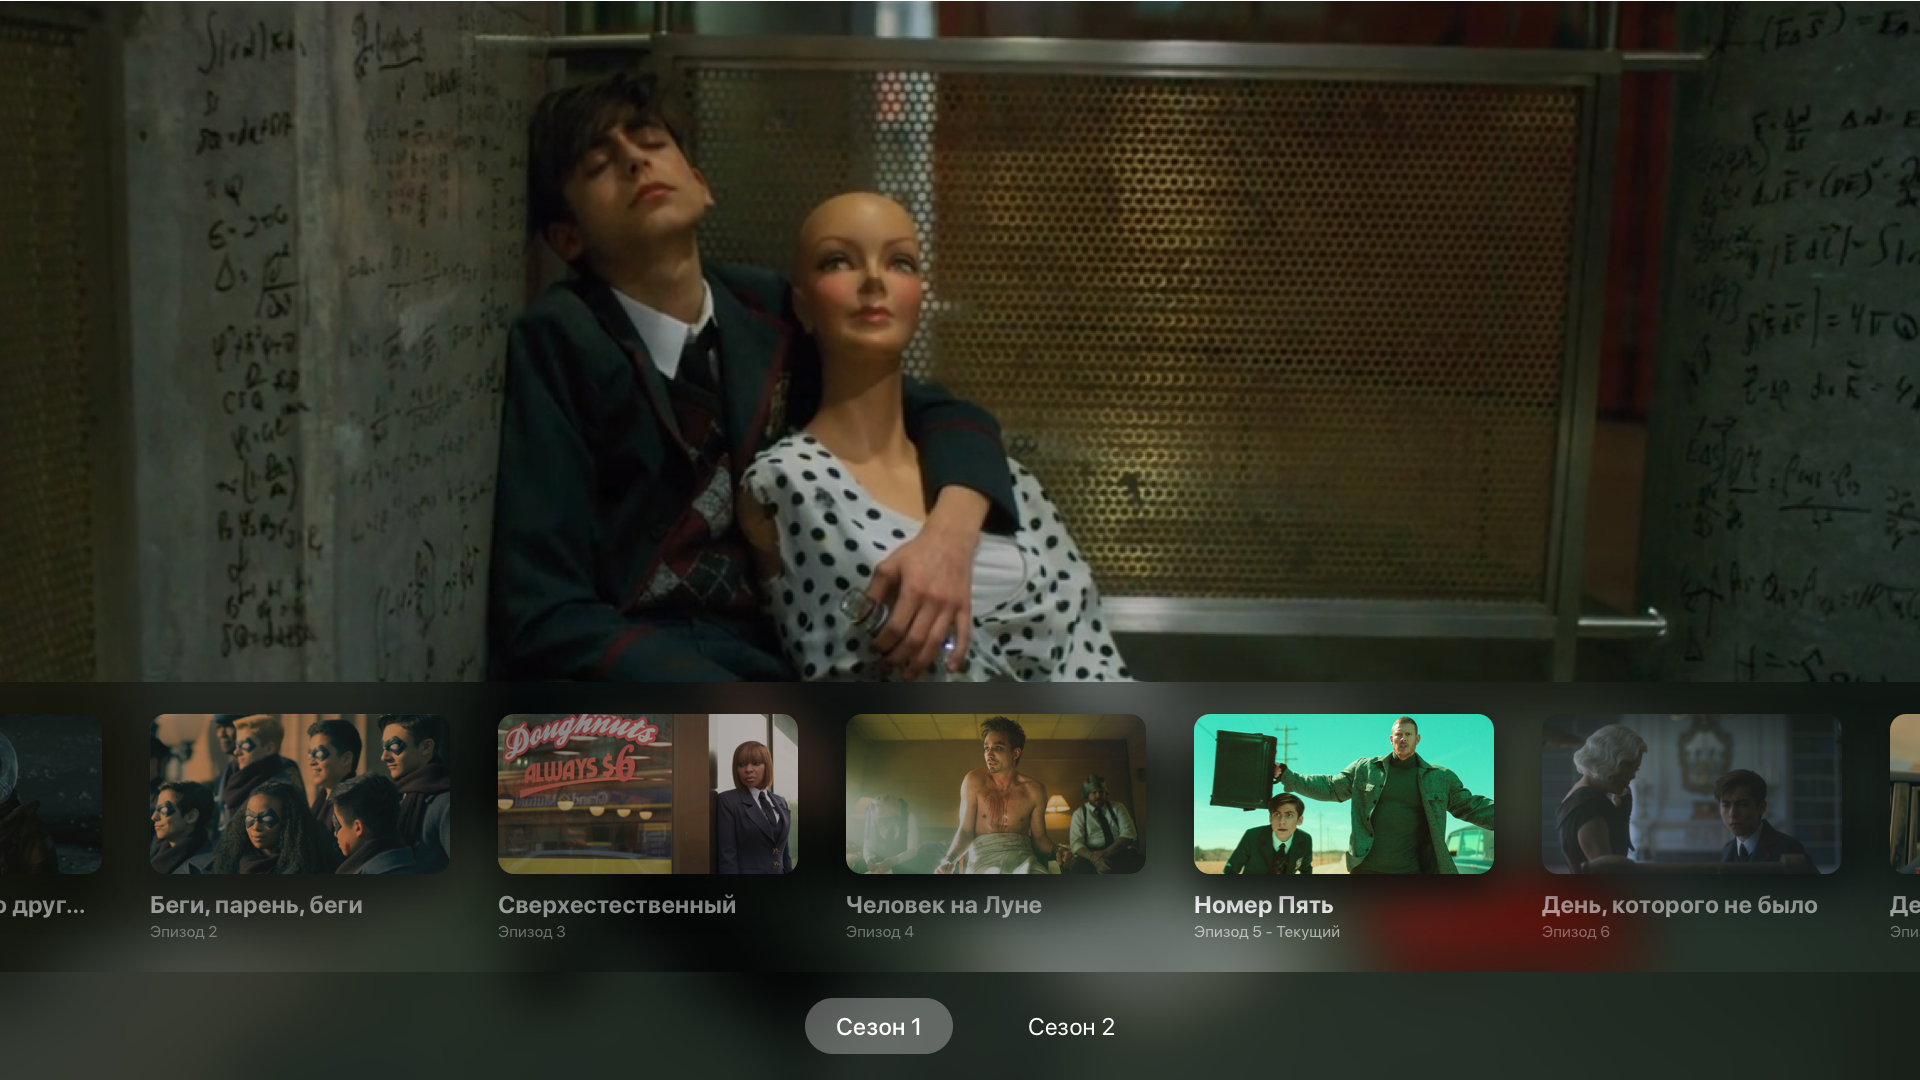Image resolution: width=1920 pixels, height=1080 pixels.
Task: Click the video scene above to dismiss the episode list
Action: [960, 340]
